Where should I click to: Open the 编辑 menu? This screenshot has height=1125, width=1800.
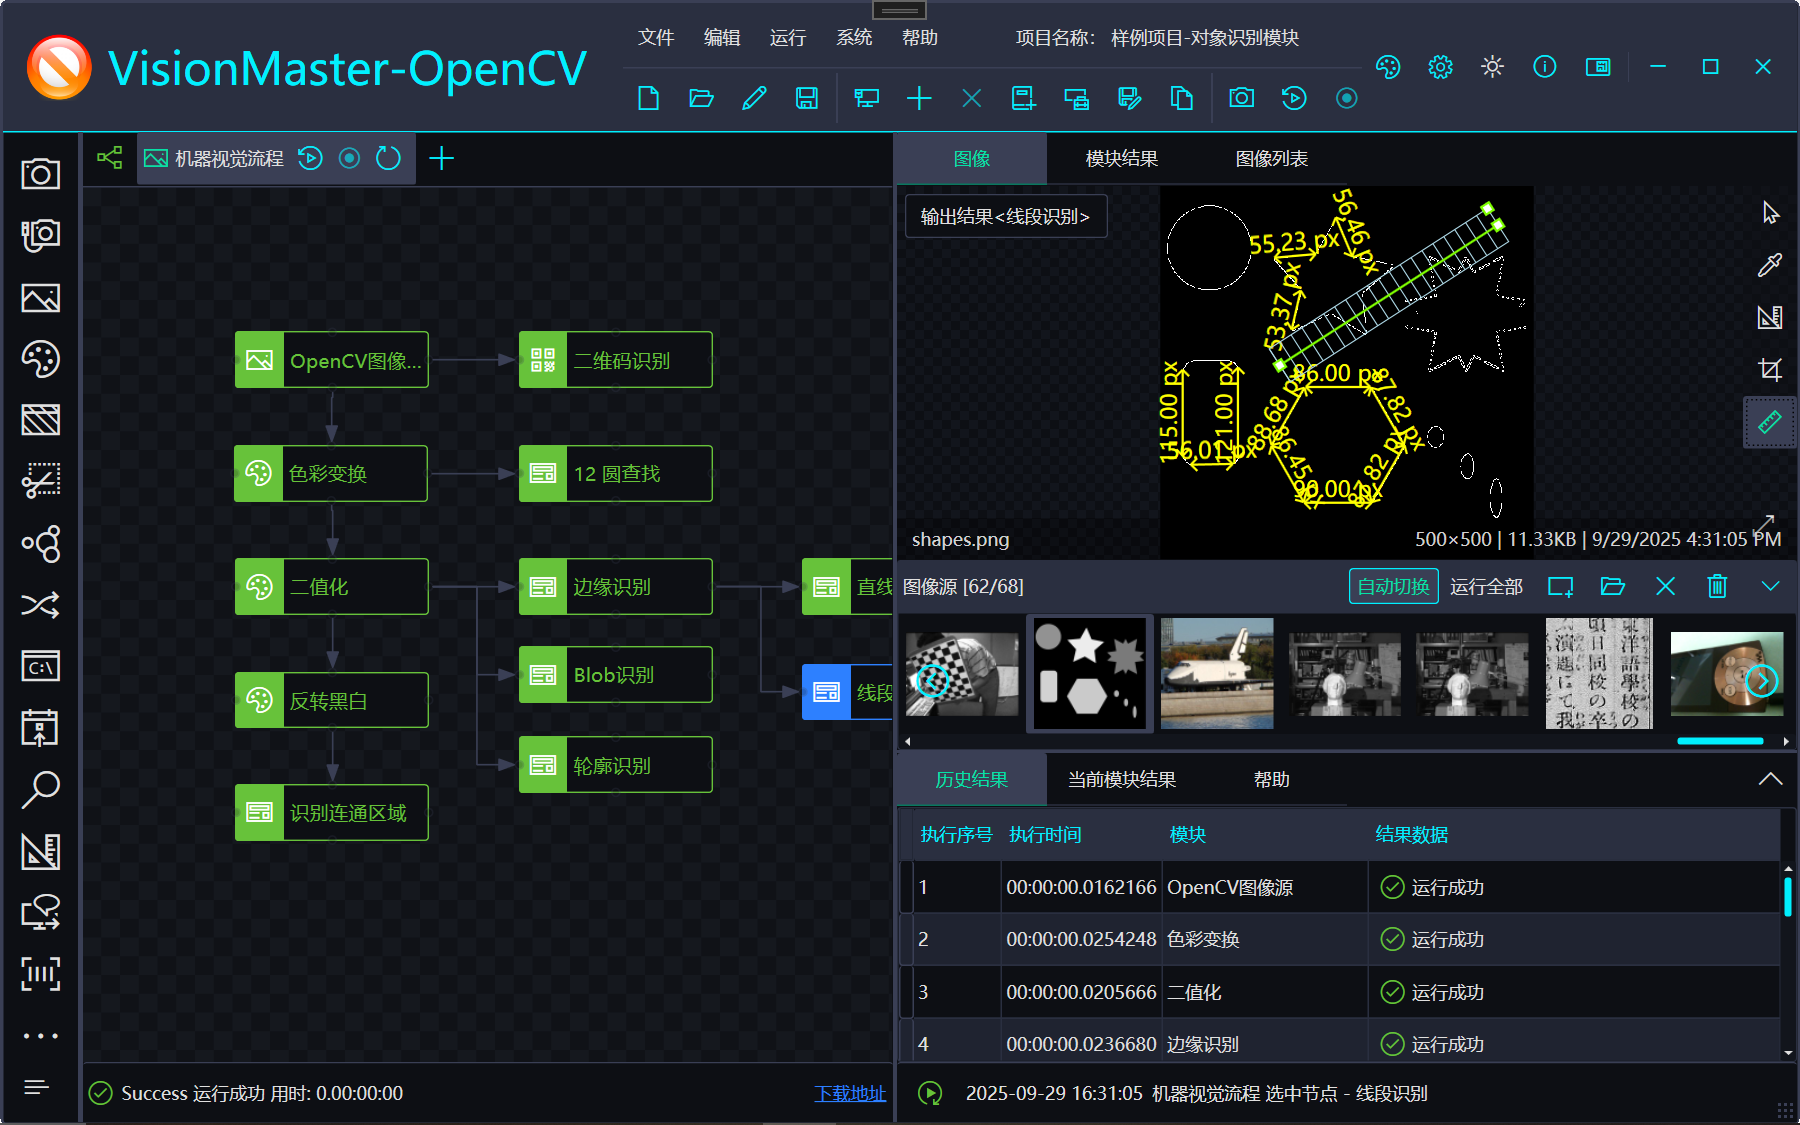click(x=722, y=37)
